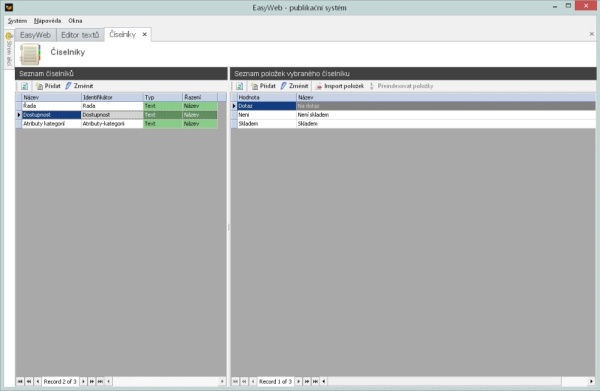Close the tab area with the far-right X
The image size is (600, 391).
coord(592,34)
